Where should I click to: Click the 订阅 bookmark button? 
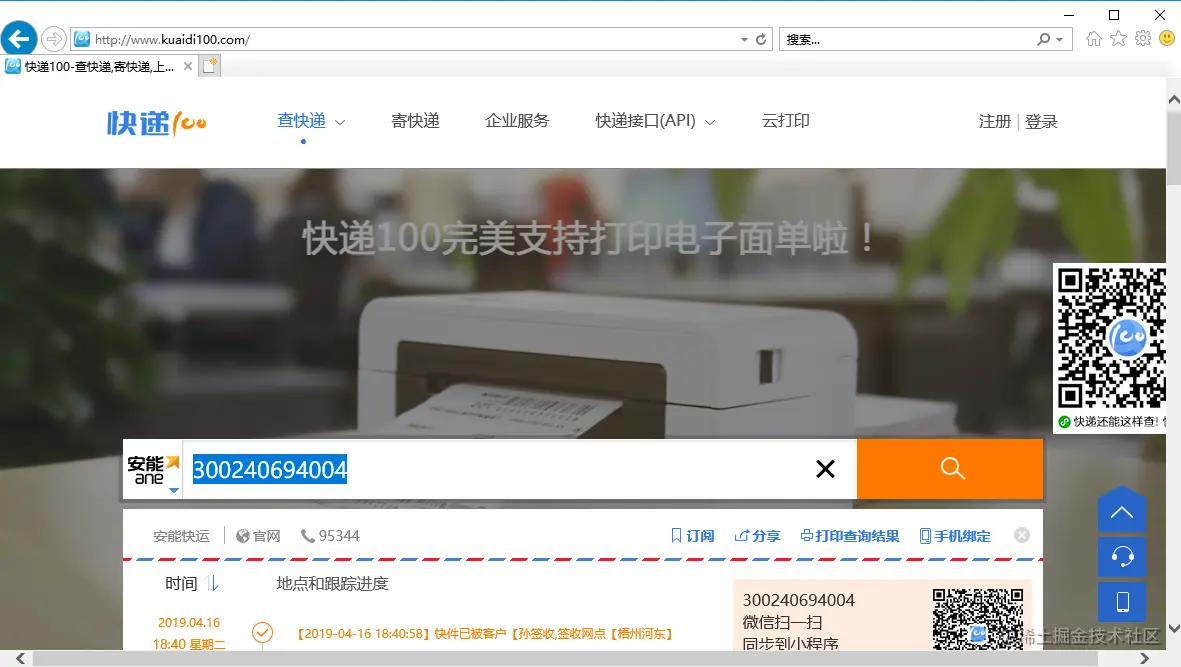692,536
